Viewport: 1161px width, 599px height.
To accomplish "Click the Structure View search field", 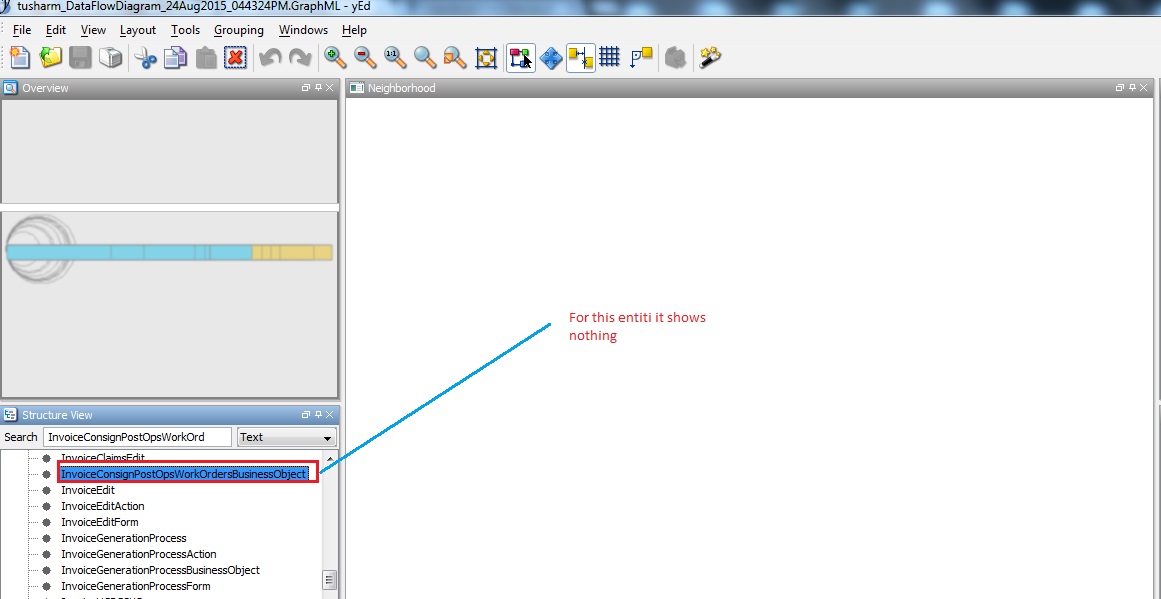I will pos(136,437).
